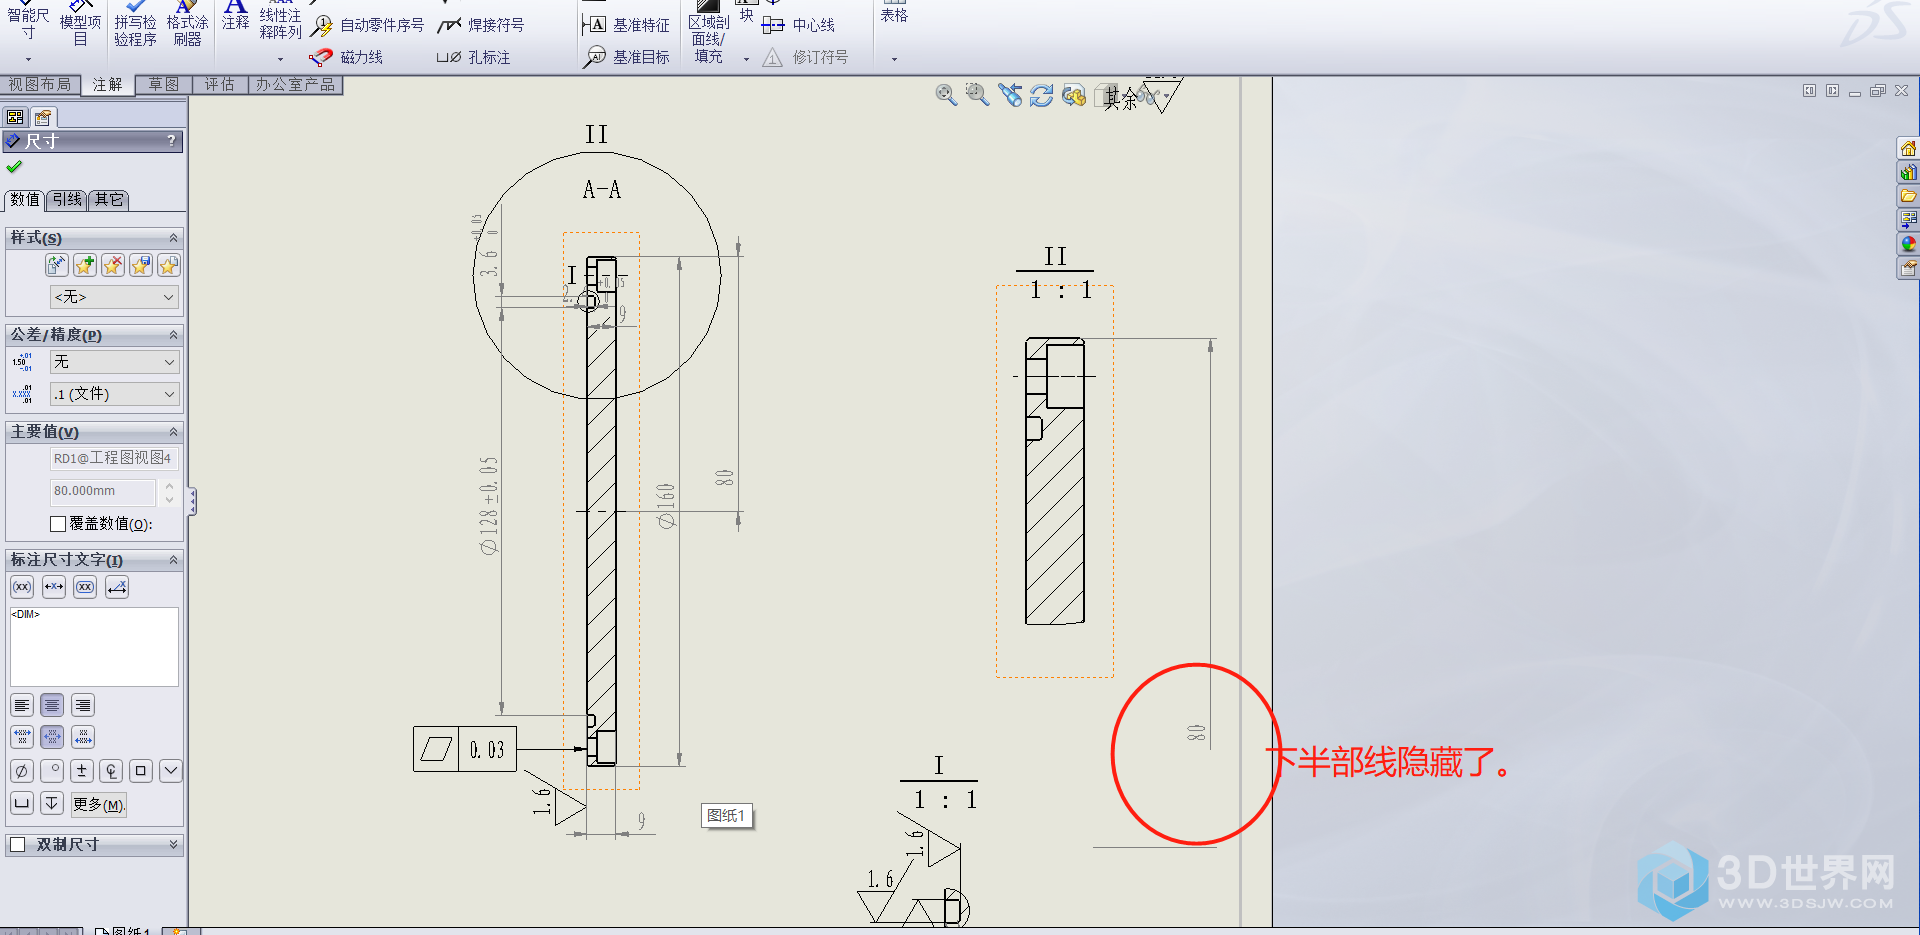The image size is (1920, 935).
Task: Click Zoom to Fit magnifier icon
Action: [x=946, y=95]
